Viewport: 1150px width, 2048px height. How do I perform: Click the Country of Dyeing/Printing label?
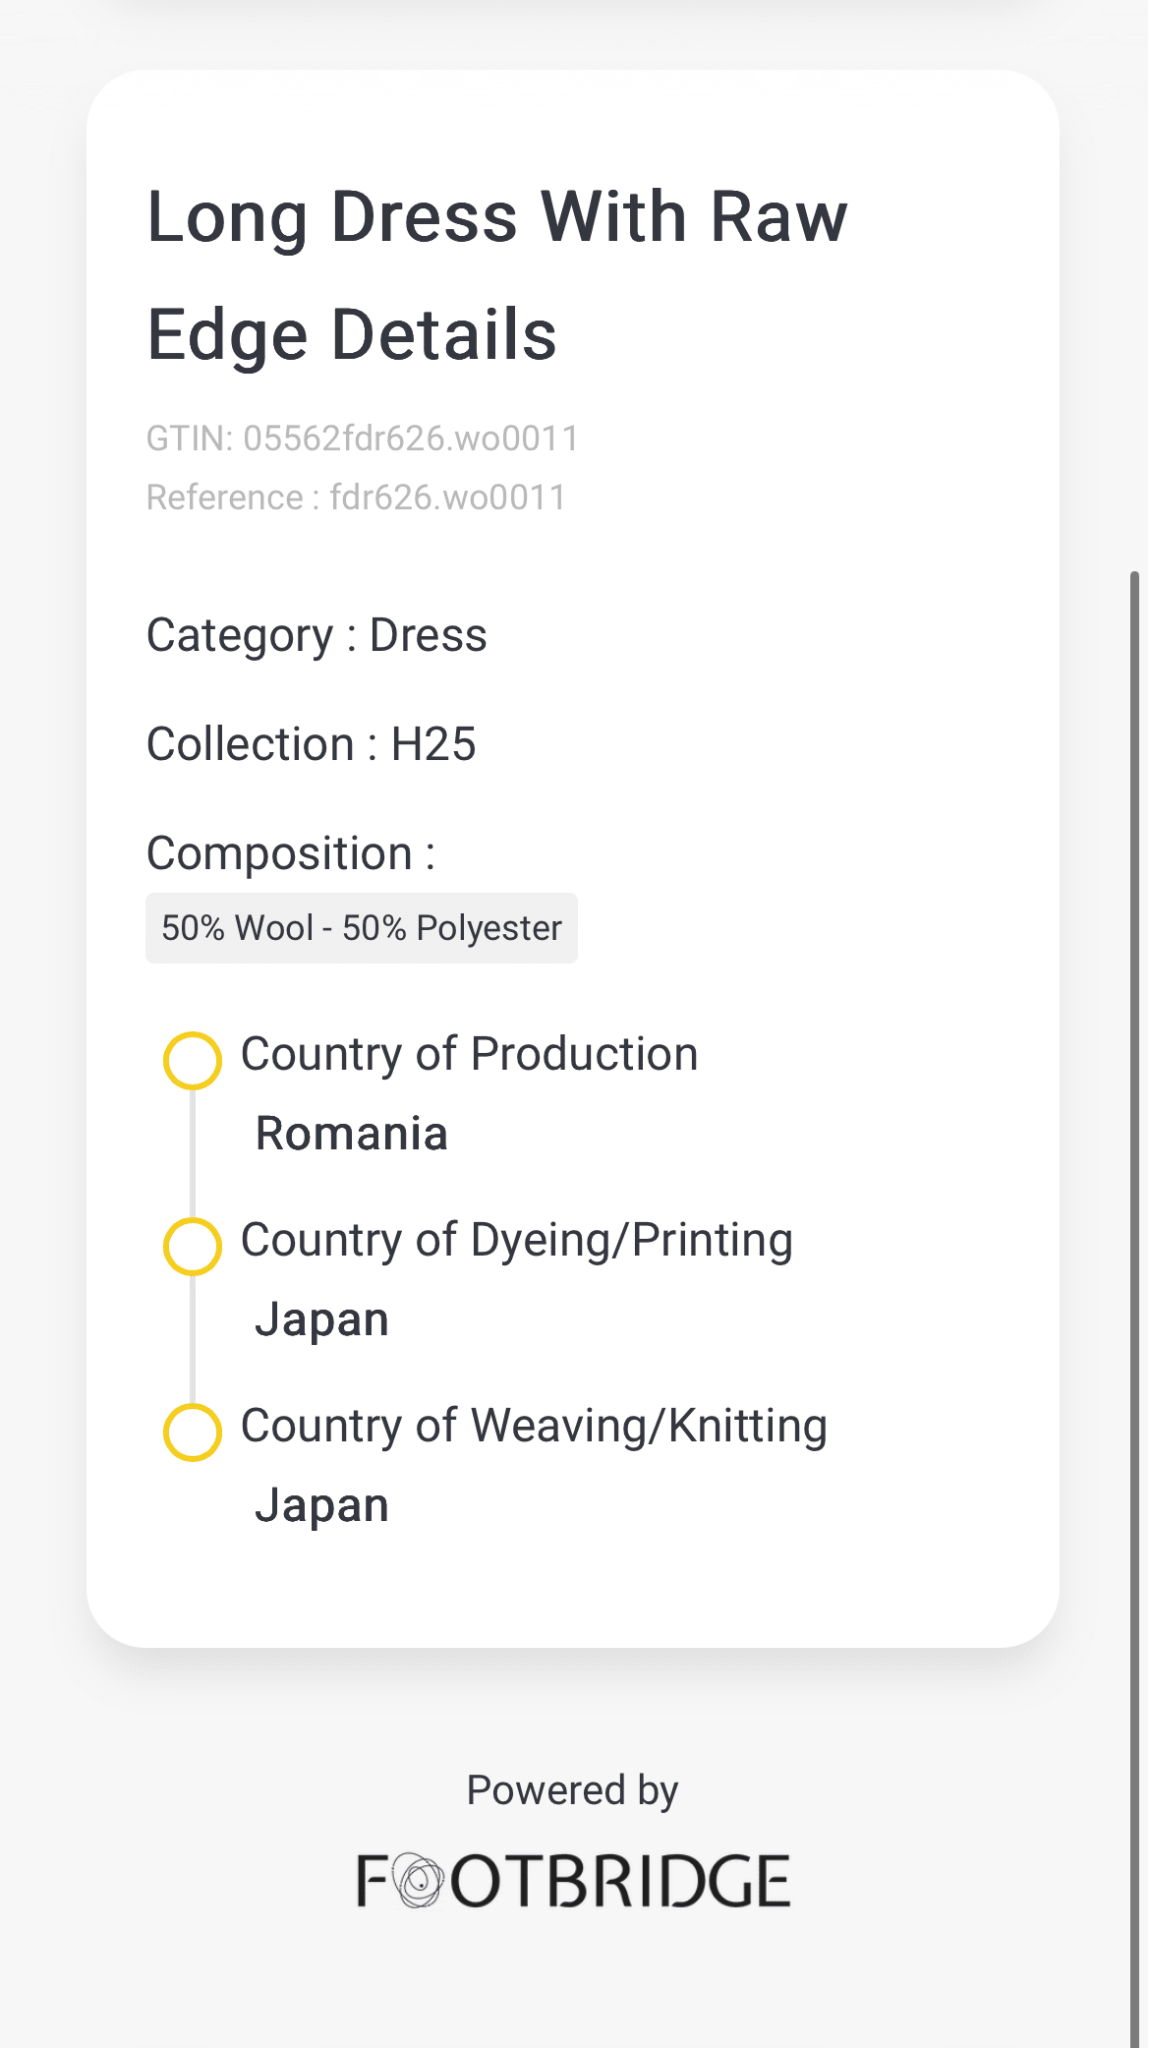(517, 1241)
